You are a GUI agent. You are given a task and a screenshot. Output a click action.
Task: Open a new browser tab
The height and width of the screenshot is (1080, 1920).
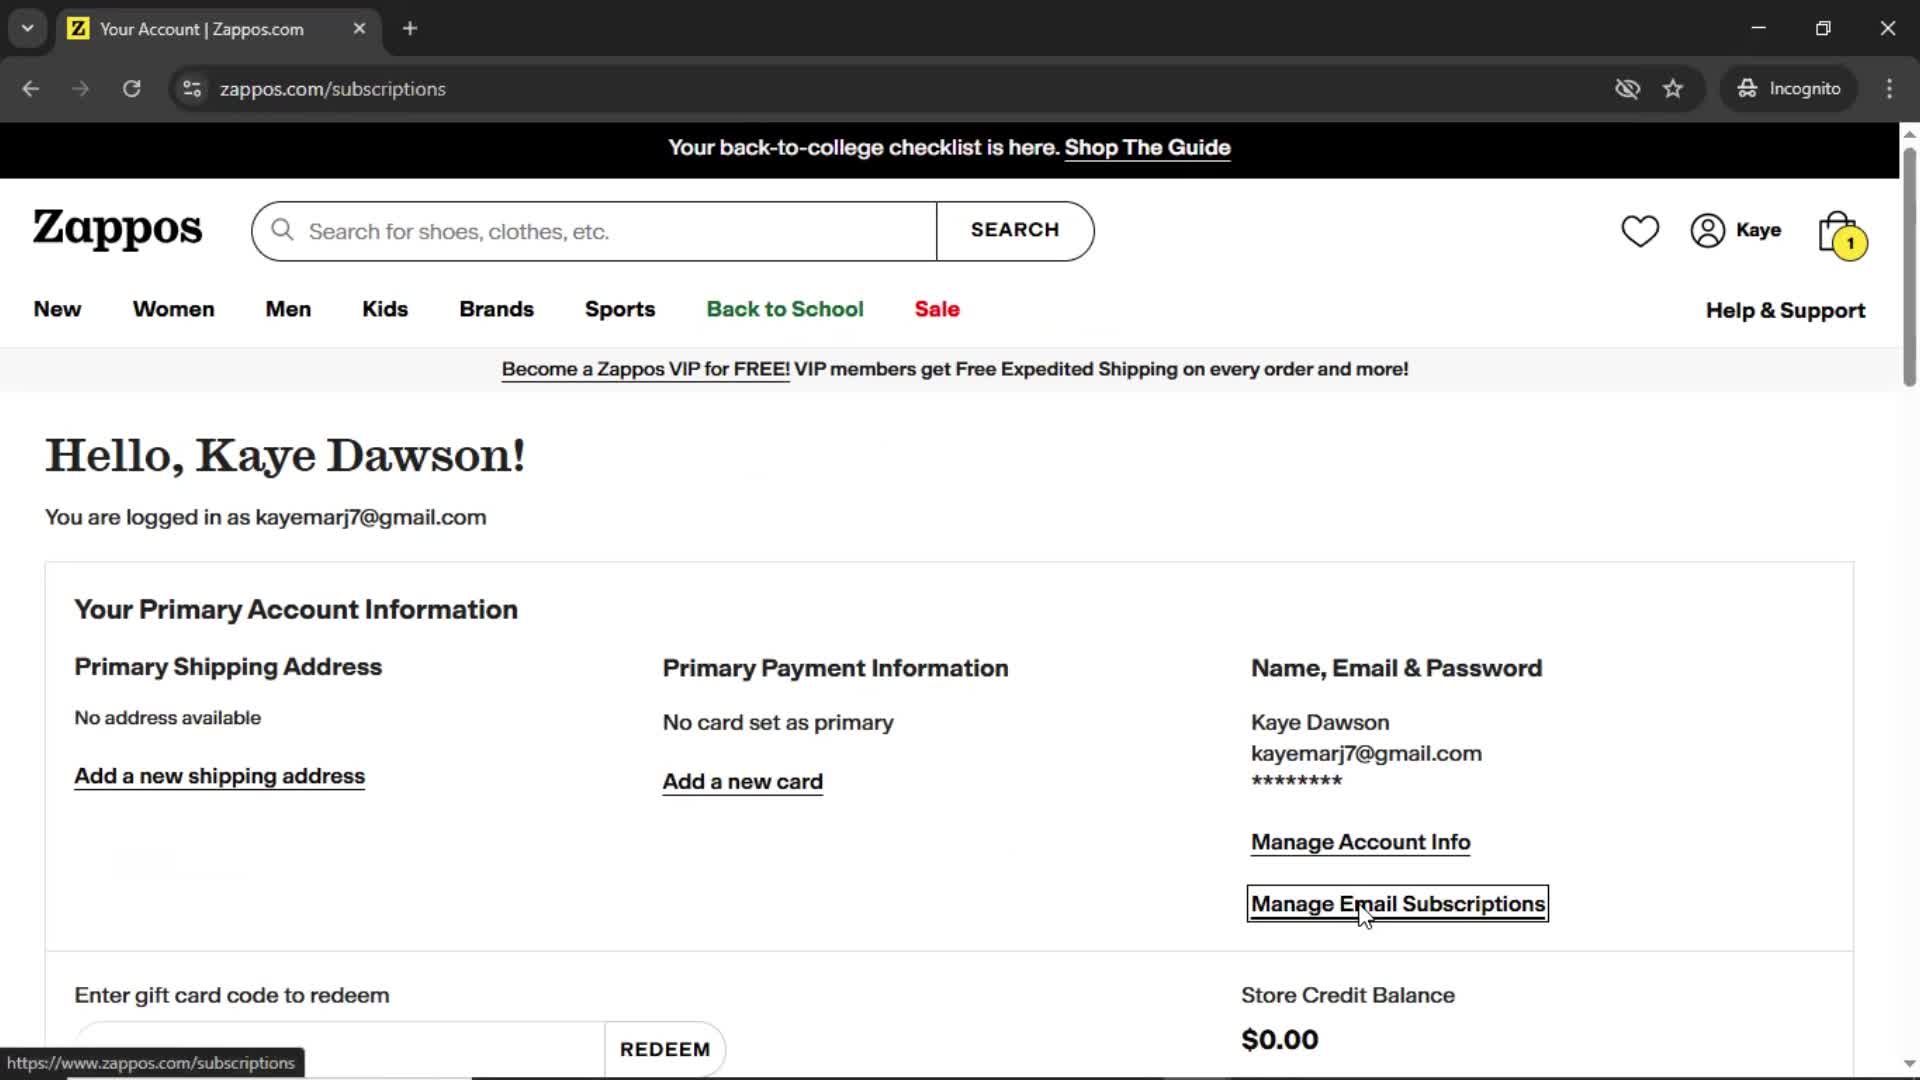point(410,29)
